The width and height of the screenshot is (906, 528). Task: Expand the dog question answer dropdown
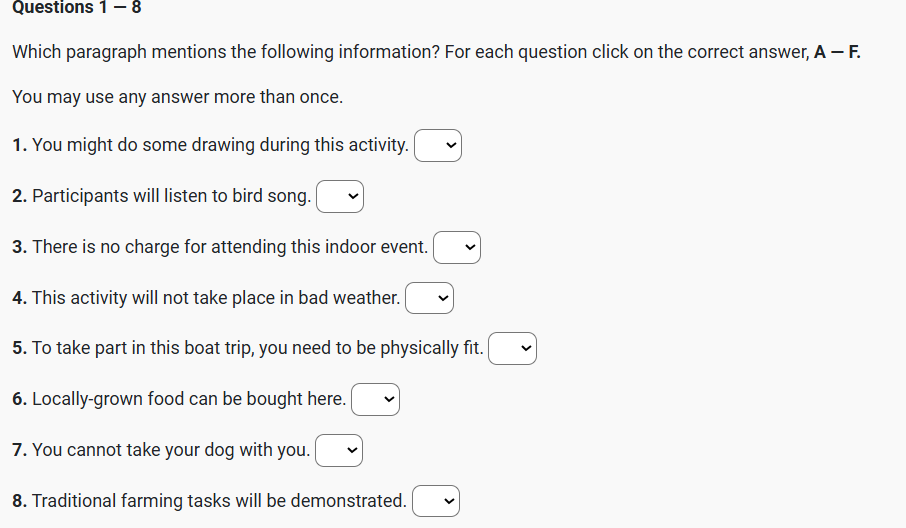(x=339, y=450)
